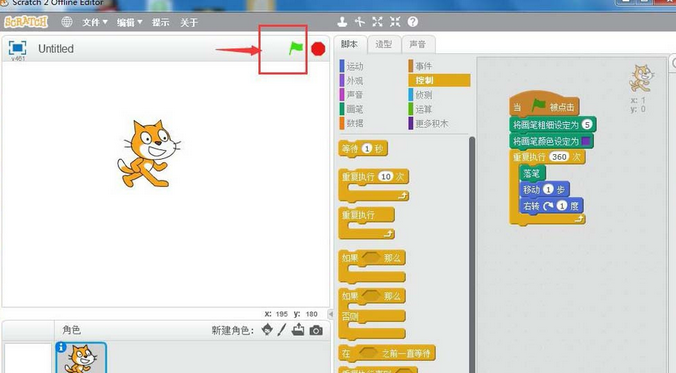Click the 将画笔粗细设定为 block in script

[553, 125]
